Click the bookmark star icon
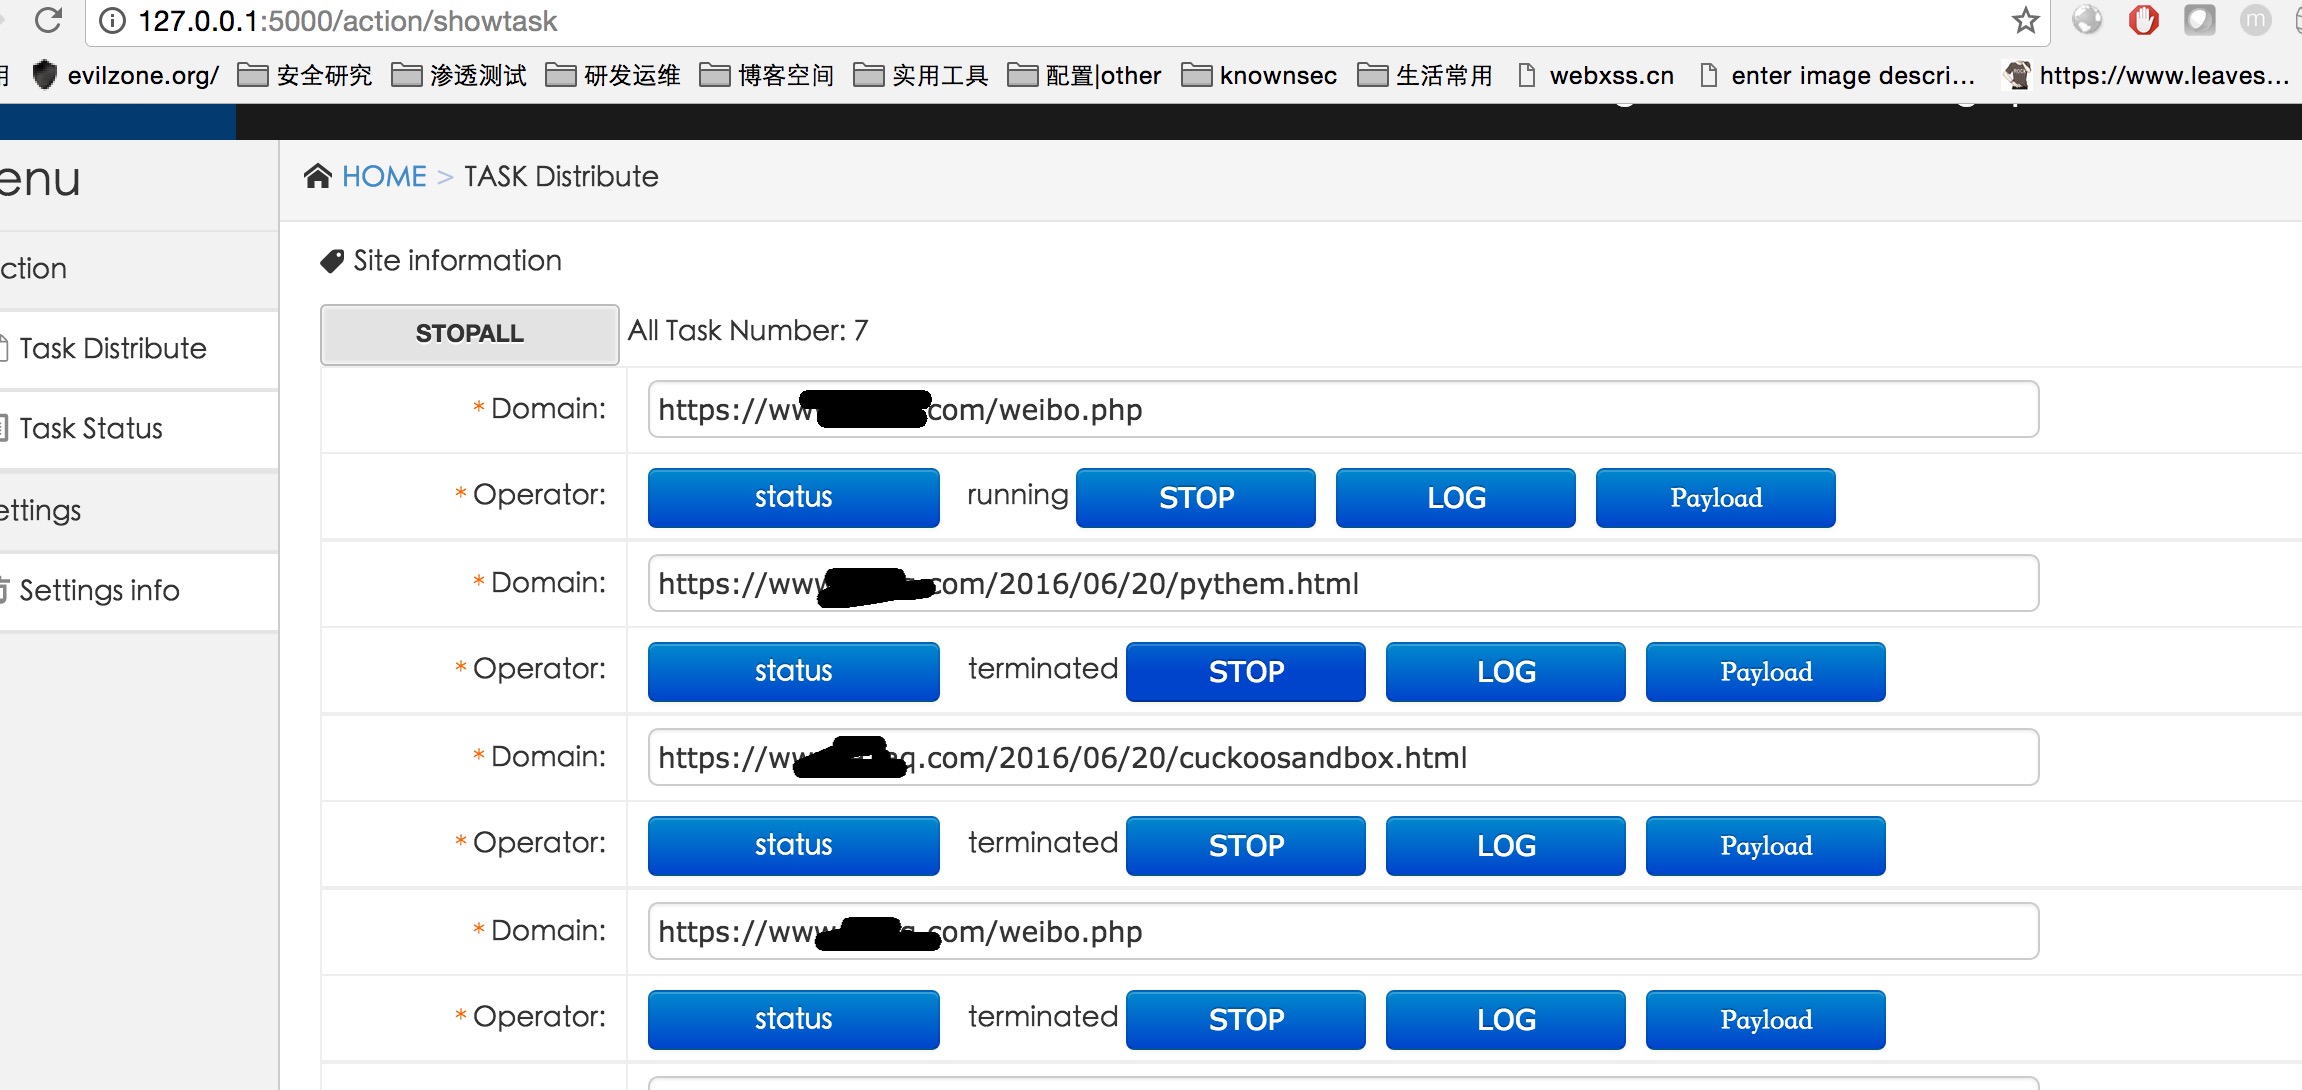 tap(2025, 20)
